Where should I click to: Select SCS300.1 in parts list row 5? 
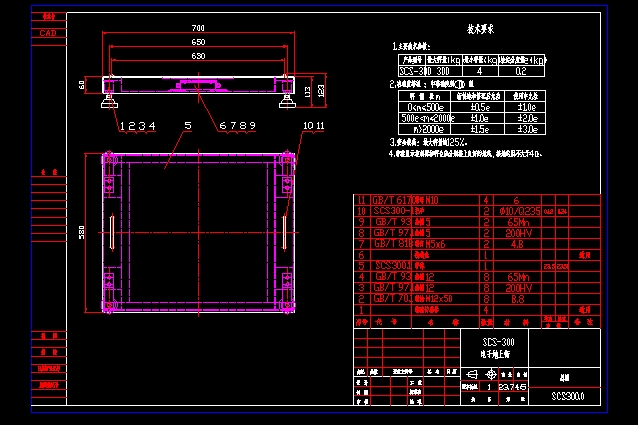pos(393,266)
